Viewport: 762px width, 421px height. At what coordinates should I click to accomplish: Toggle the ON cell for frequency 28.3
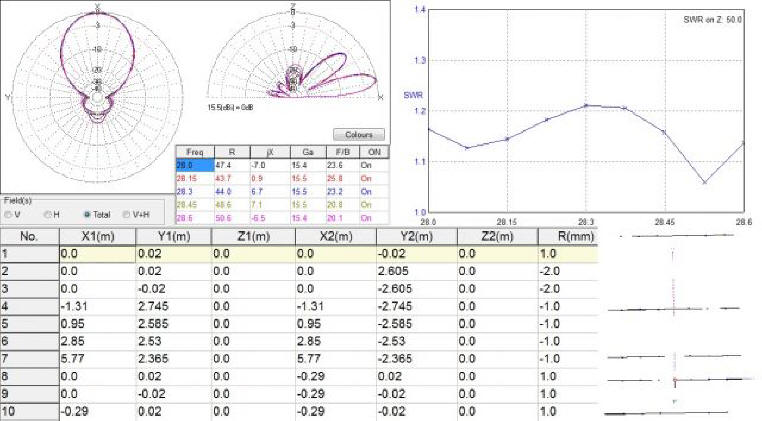tap(374, 192)
